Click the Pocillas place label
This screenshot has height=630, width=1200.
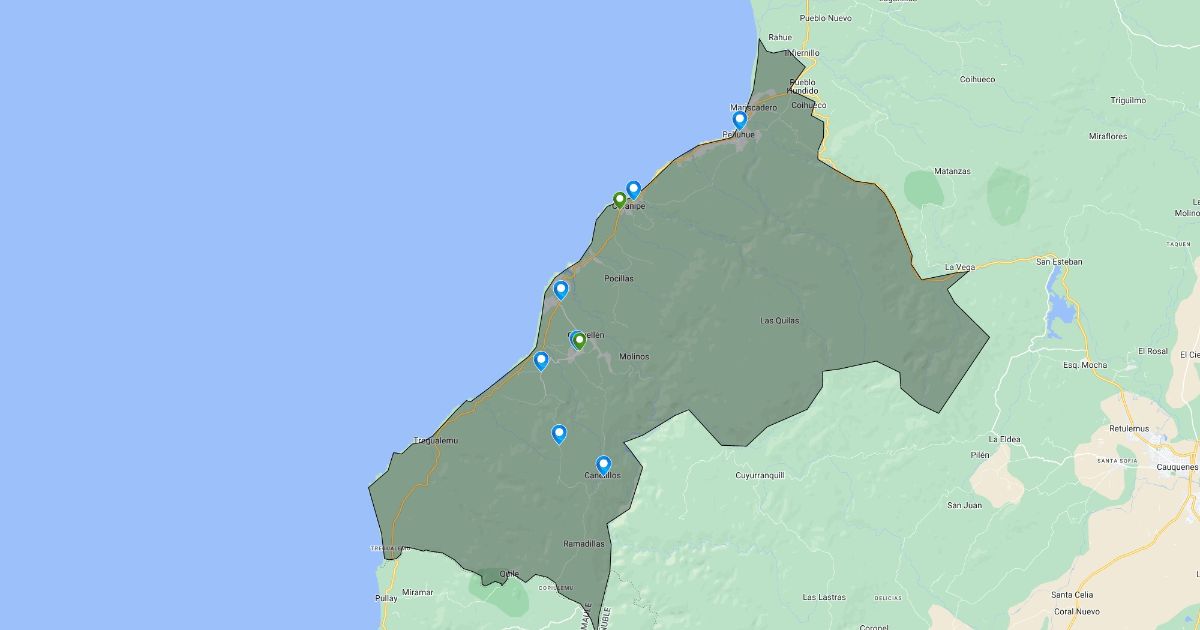tap(619, 279)
